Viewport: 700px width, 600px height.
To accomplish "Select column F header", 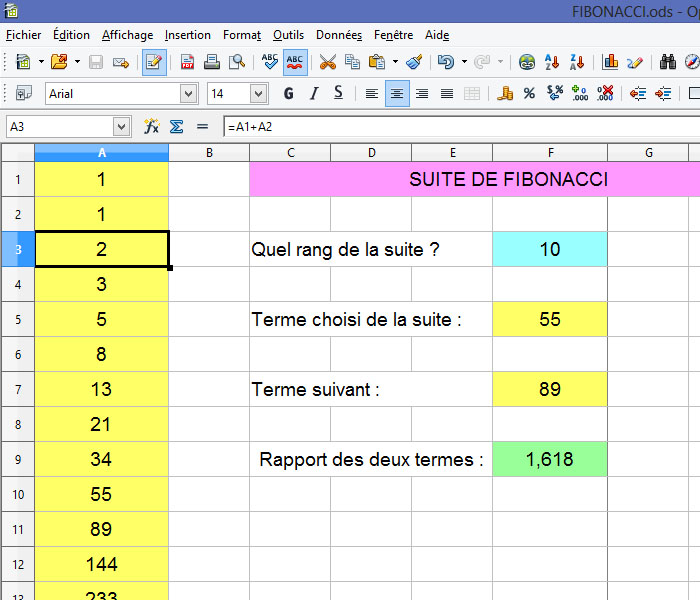I will click(x=550, y=153).
